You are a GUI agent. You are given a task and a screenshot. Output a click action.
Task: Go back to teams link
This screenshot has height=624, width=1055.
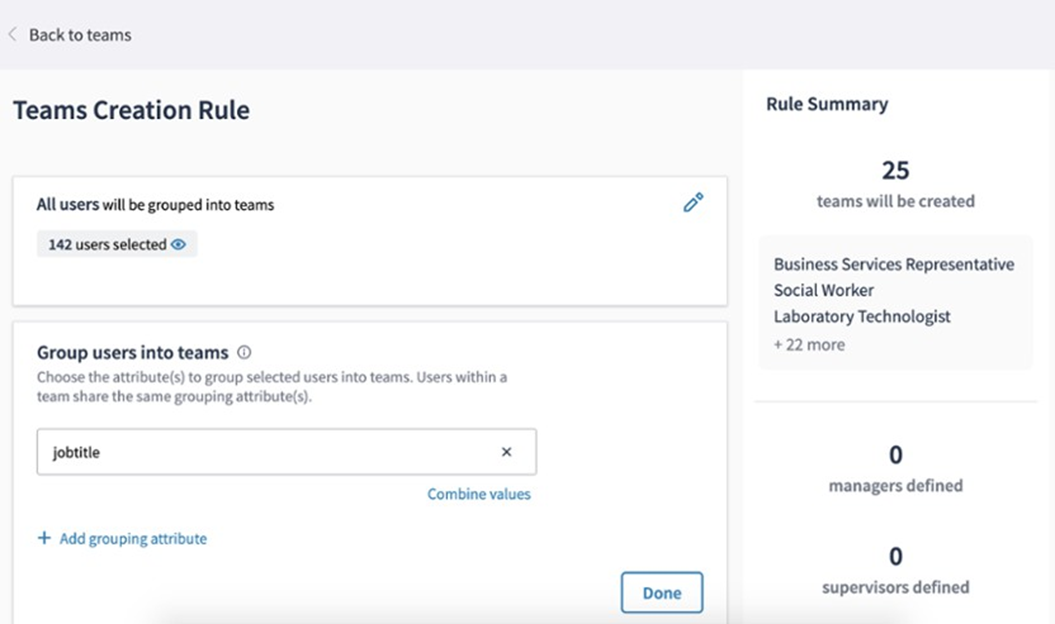(x=80, y=35)
